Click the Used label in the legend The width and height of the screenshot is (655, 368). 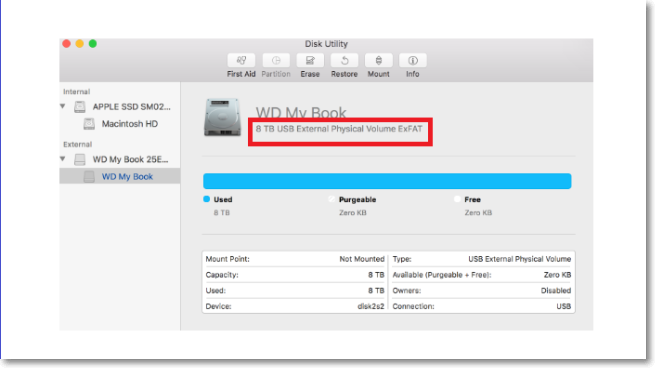(x=223, y=200)
